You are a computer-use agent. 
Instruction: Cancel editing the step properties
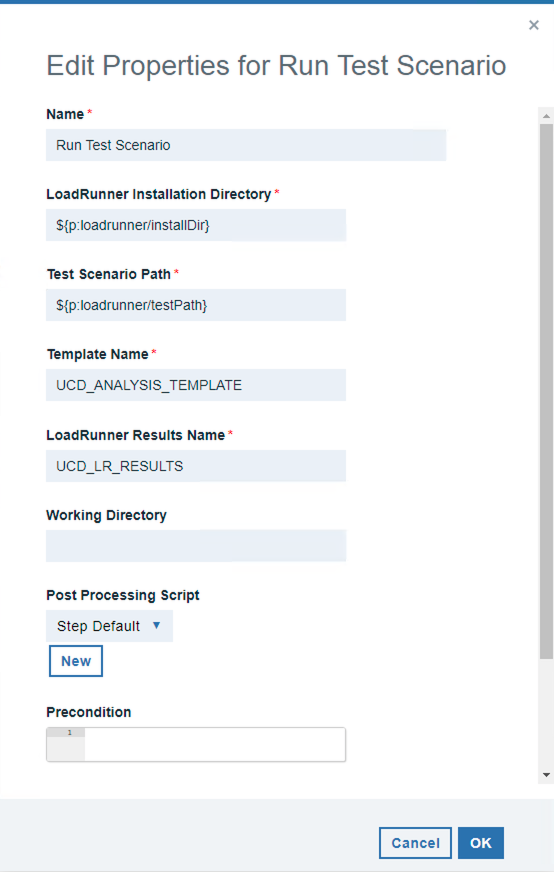(x=415, y=843)
